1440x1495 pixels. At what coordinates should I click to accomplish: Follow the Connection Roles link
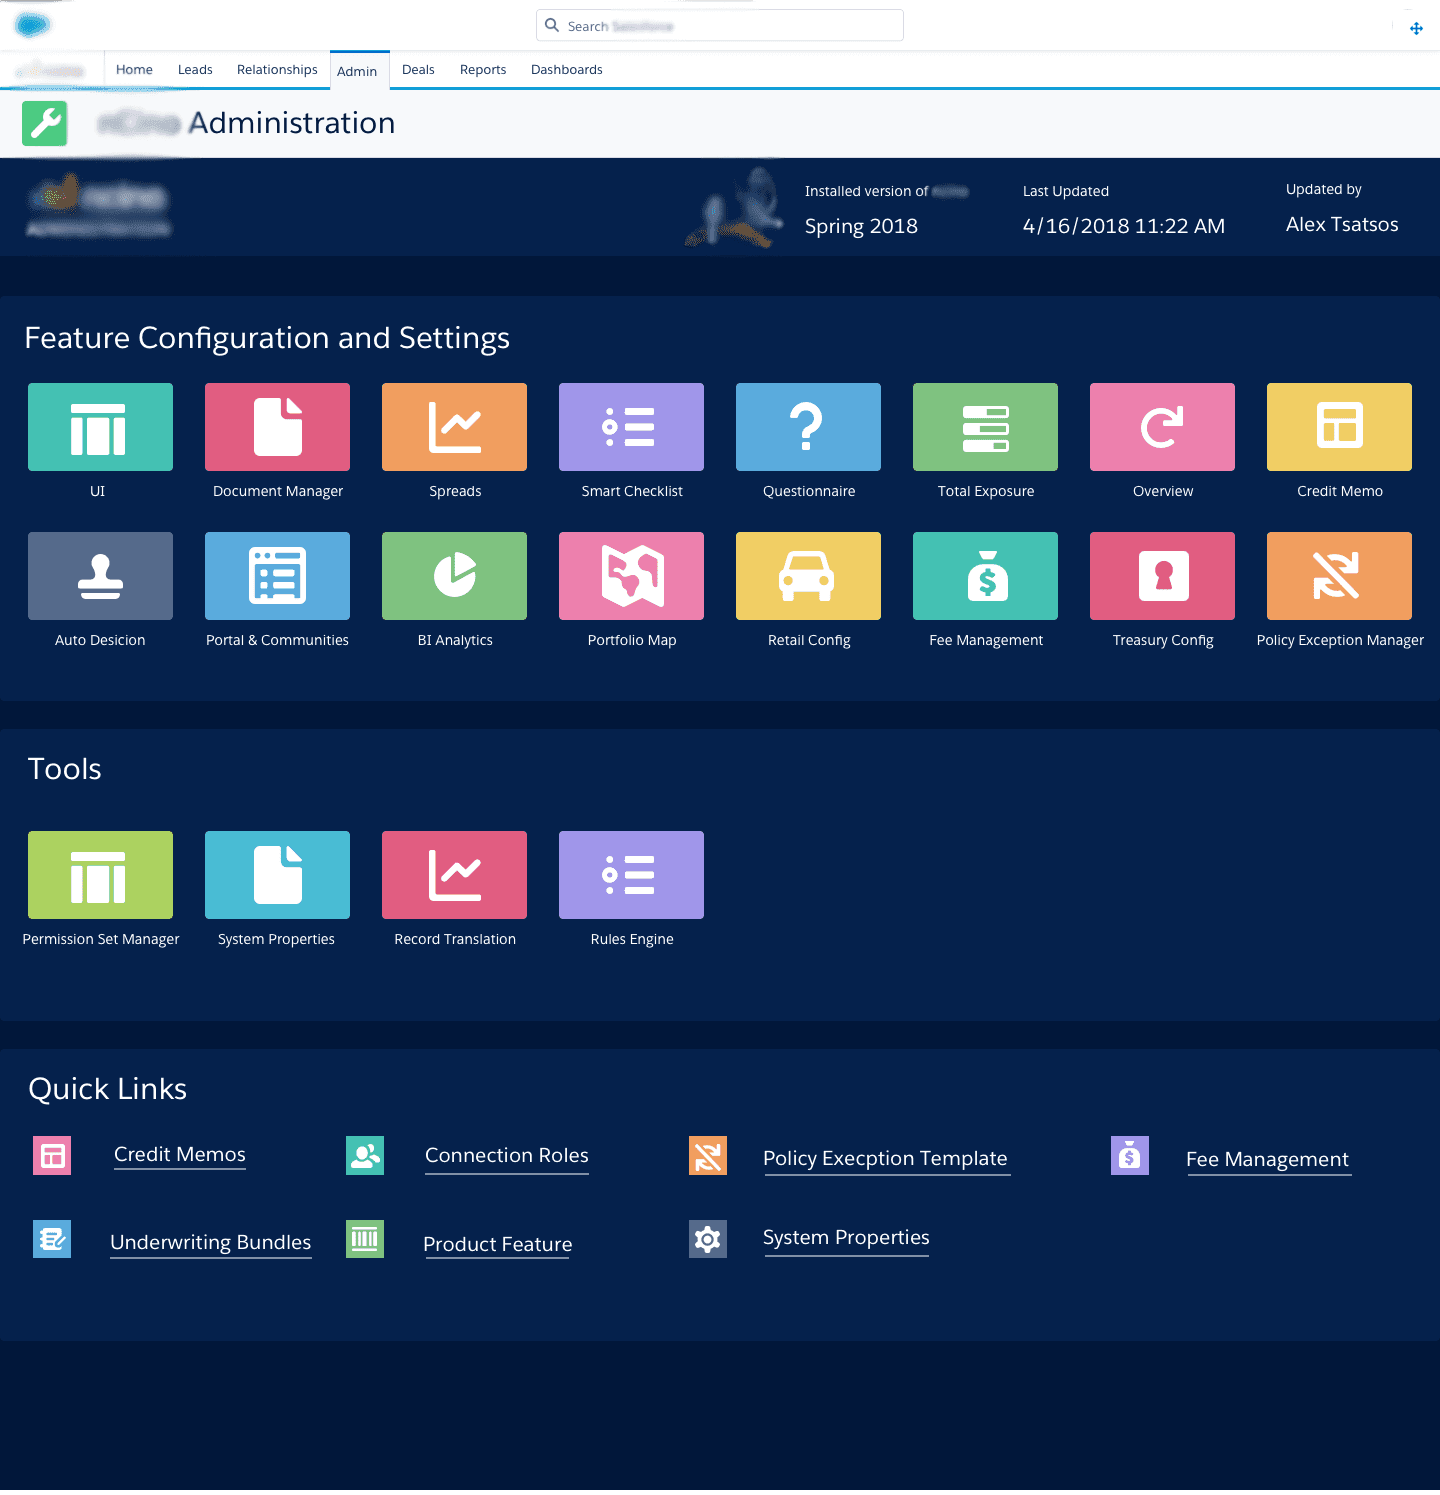(507, 1155)
